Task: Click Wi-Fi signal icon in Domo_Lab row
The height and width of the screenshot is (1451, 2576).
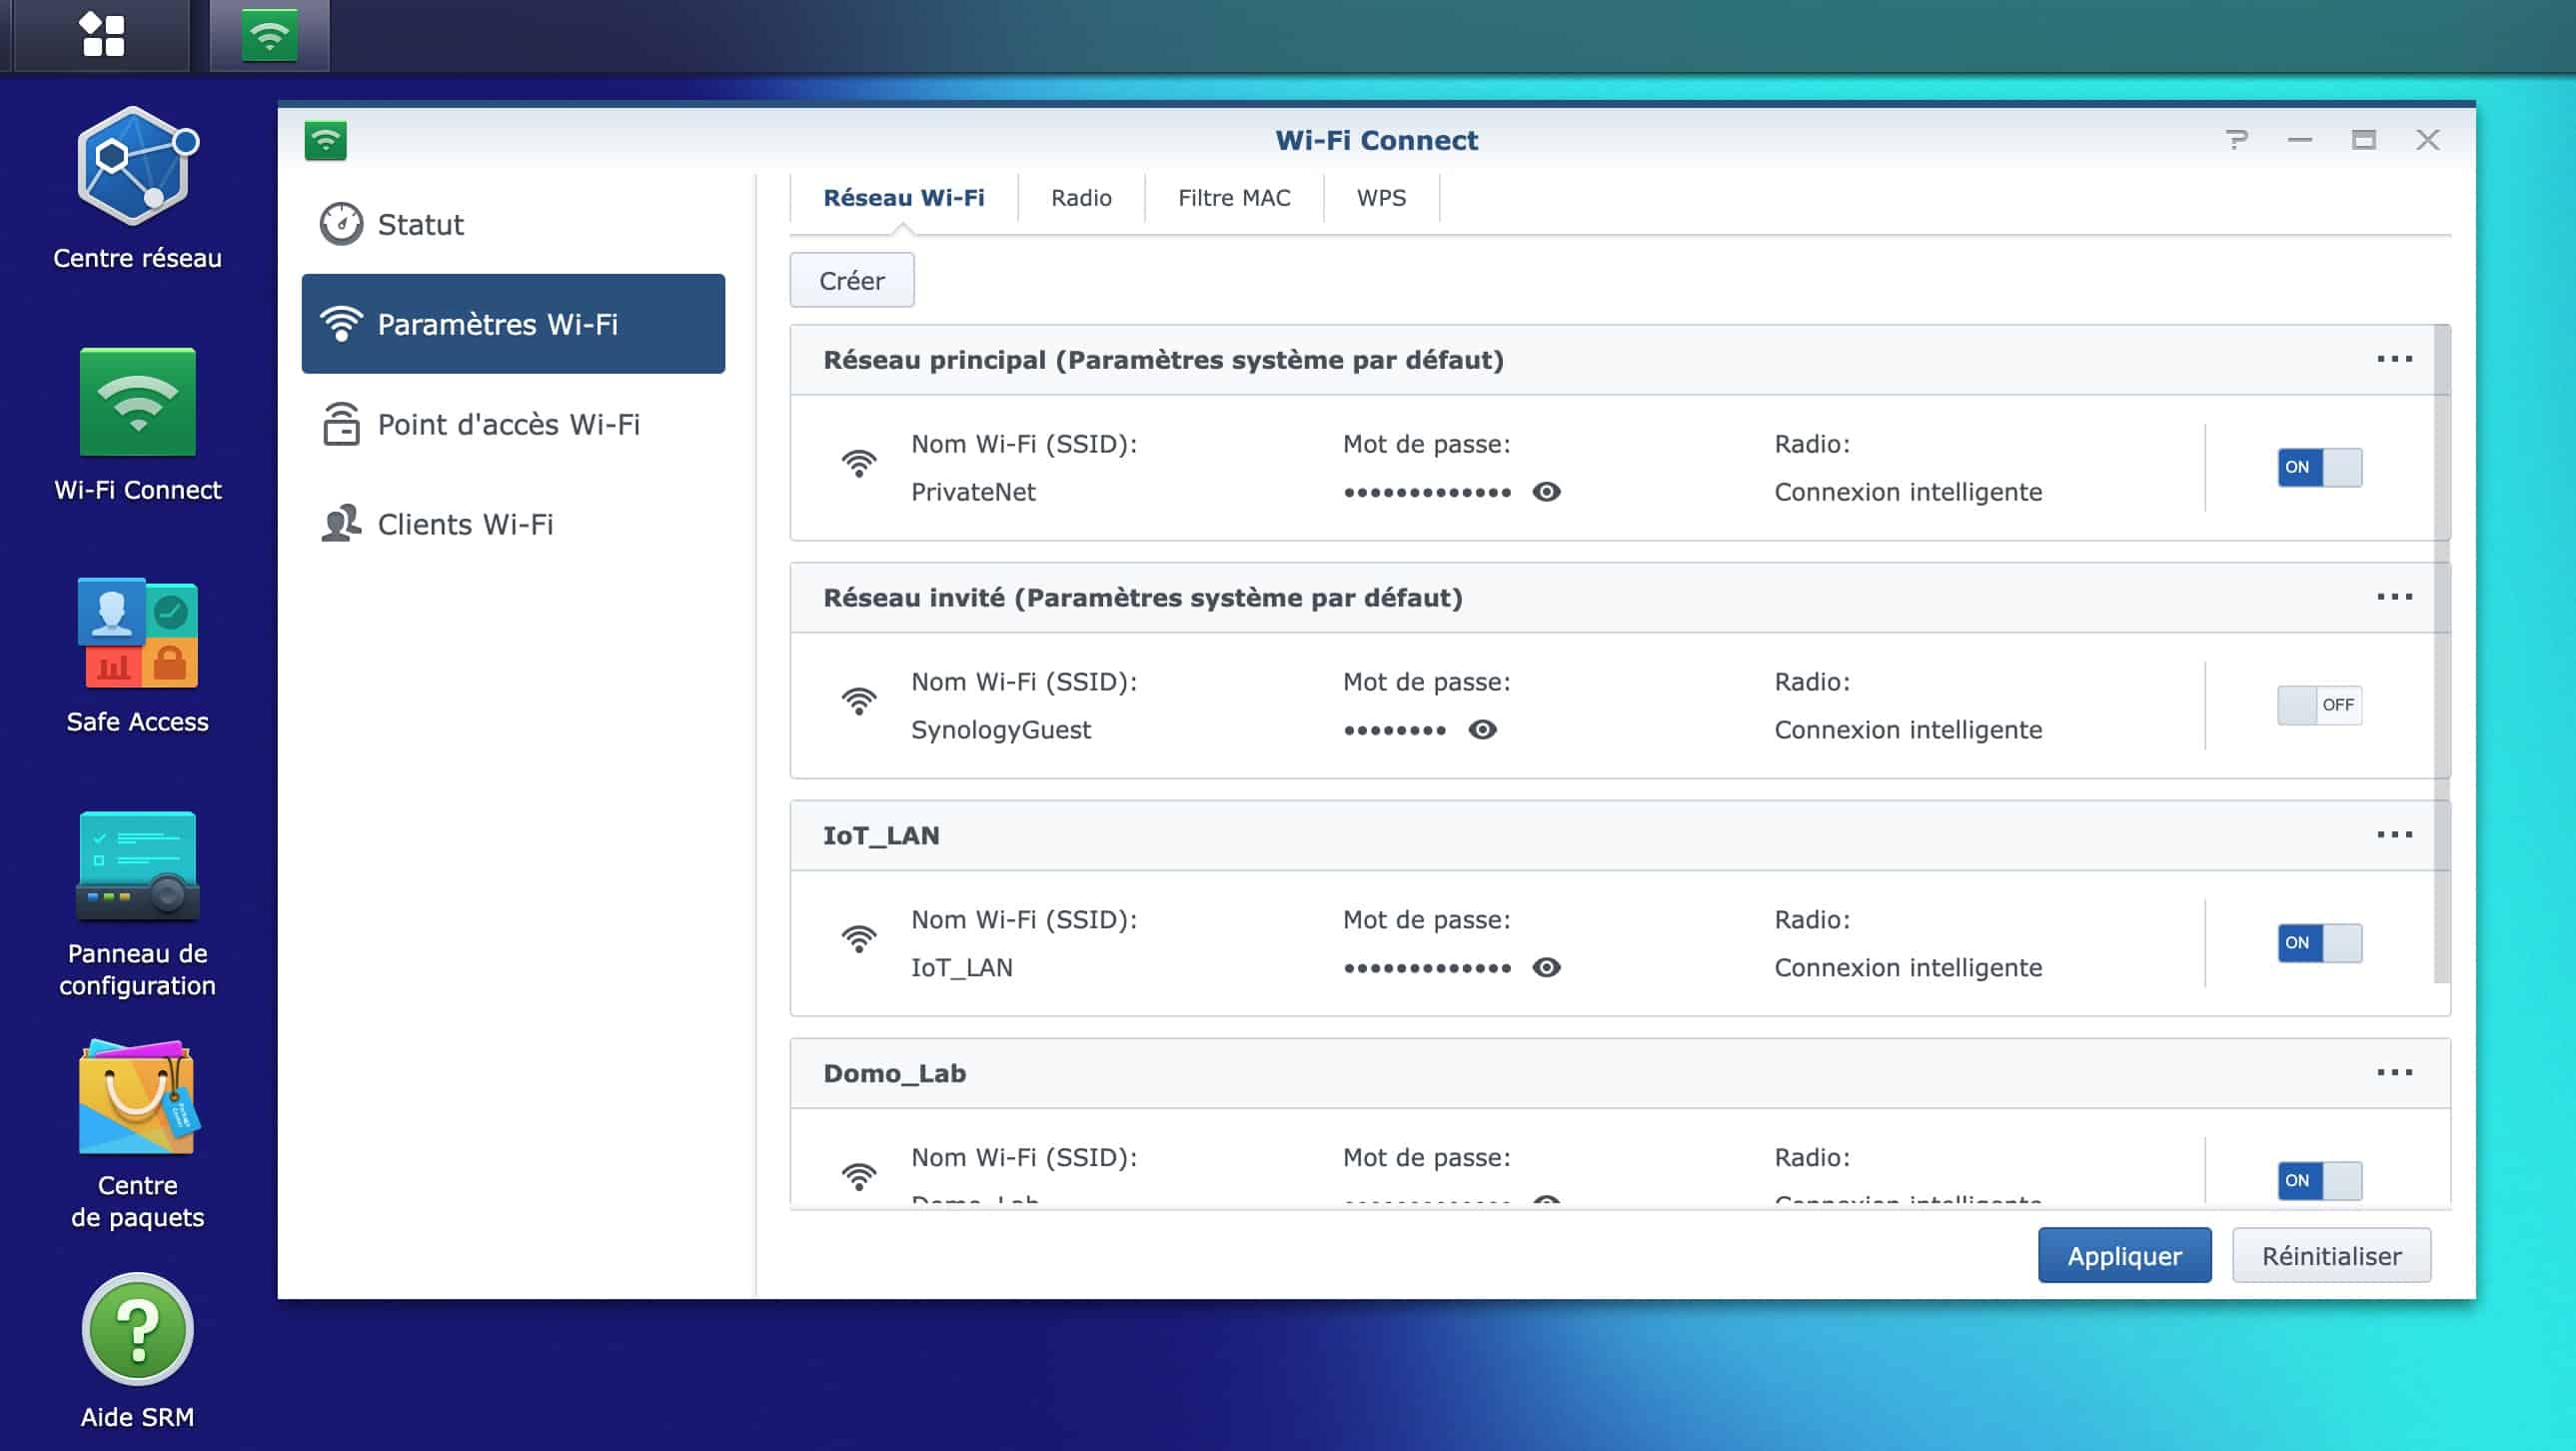Action: (858, 1177)
